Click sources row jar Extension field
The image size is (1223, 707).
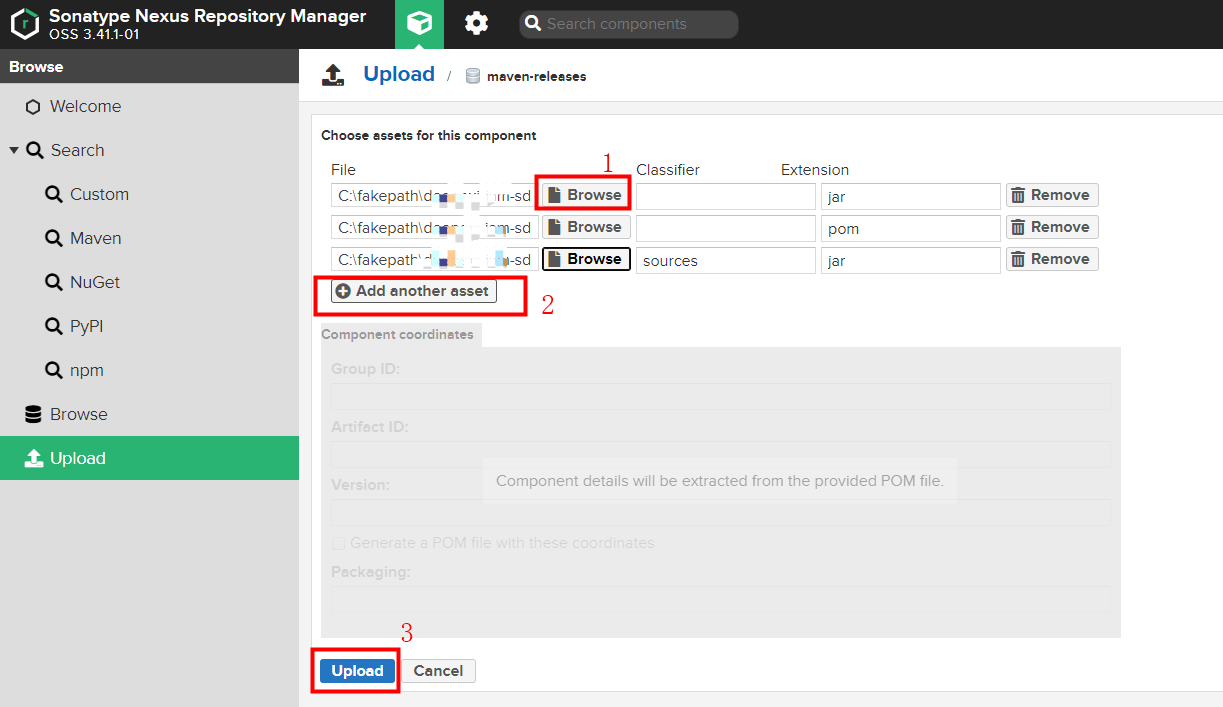click(x=911, y=260)
